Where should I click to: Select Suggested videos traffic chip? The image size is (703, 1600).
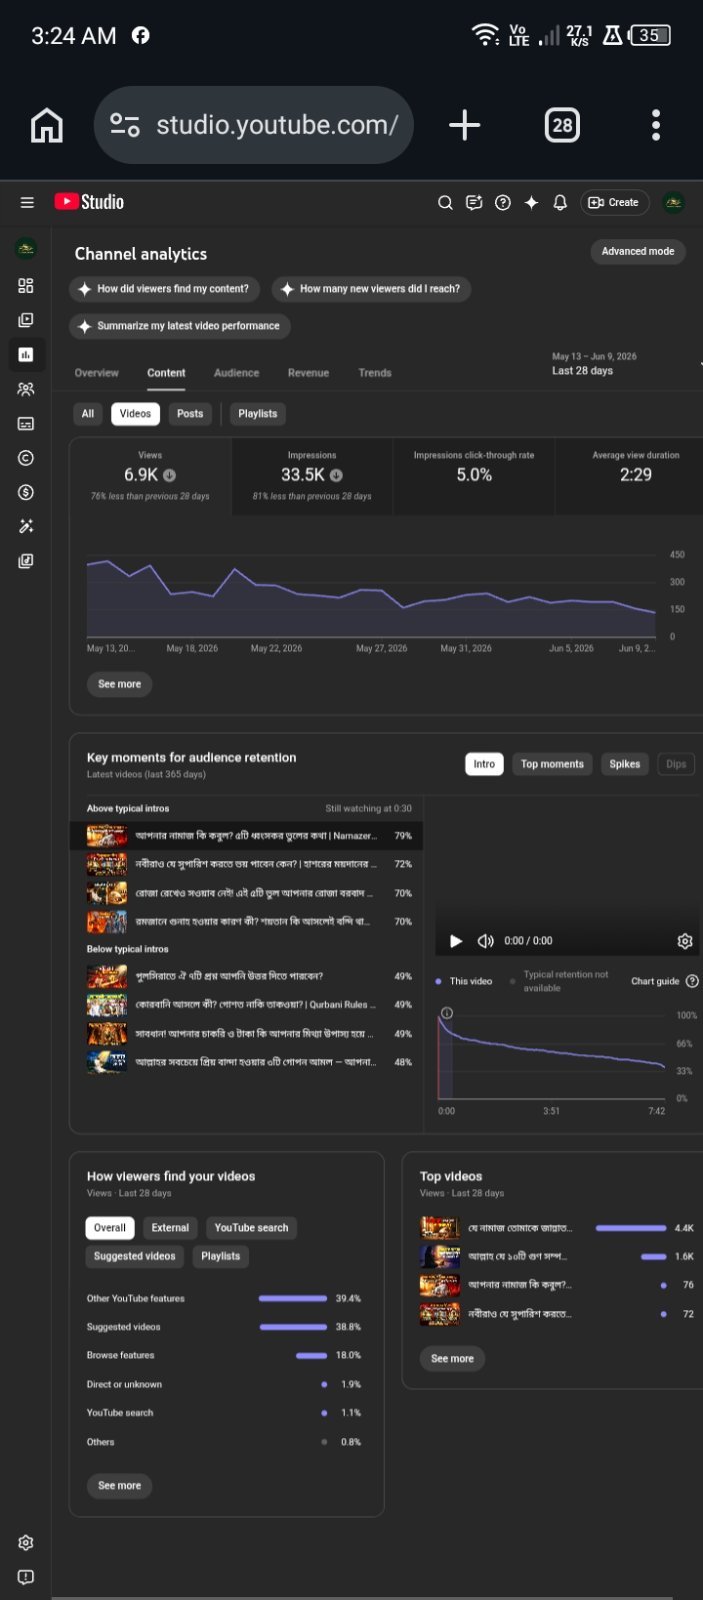pyautogui.click(x=135, y=1256)
